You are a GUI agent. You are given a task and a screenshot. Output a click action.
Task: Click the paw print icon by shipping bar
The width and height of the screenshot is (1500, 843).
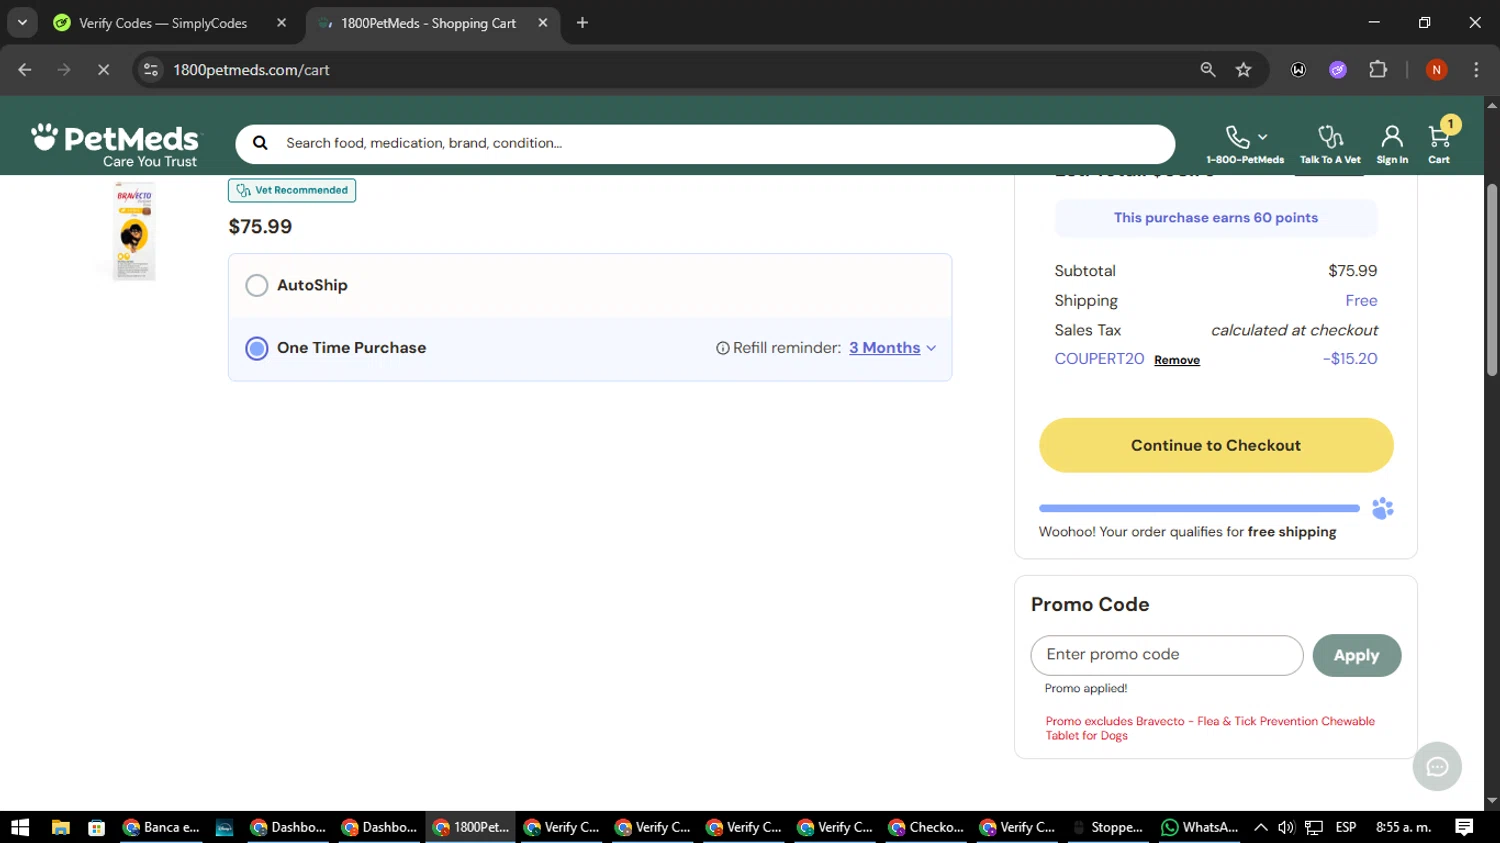click(x=1383, y=509)
